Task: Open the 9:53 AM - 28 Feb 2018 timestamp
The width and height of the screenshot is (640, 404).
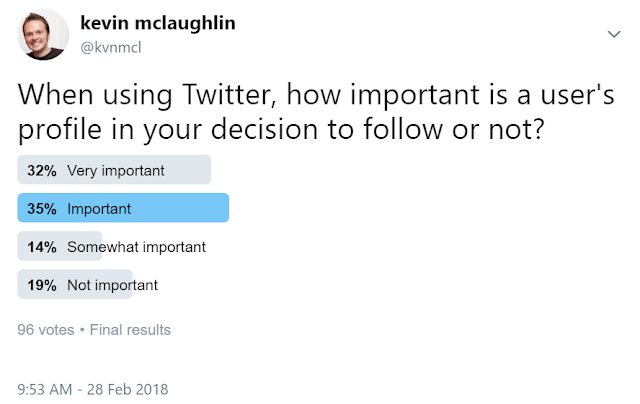Action: 93,388
